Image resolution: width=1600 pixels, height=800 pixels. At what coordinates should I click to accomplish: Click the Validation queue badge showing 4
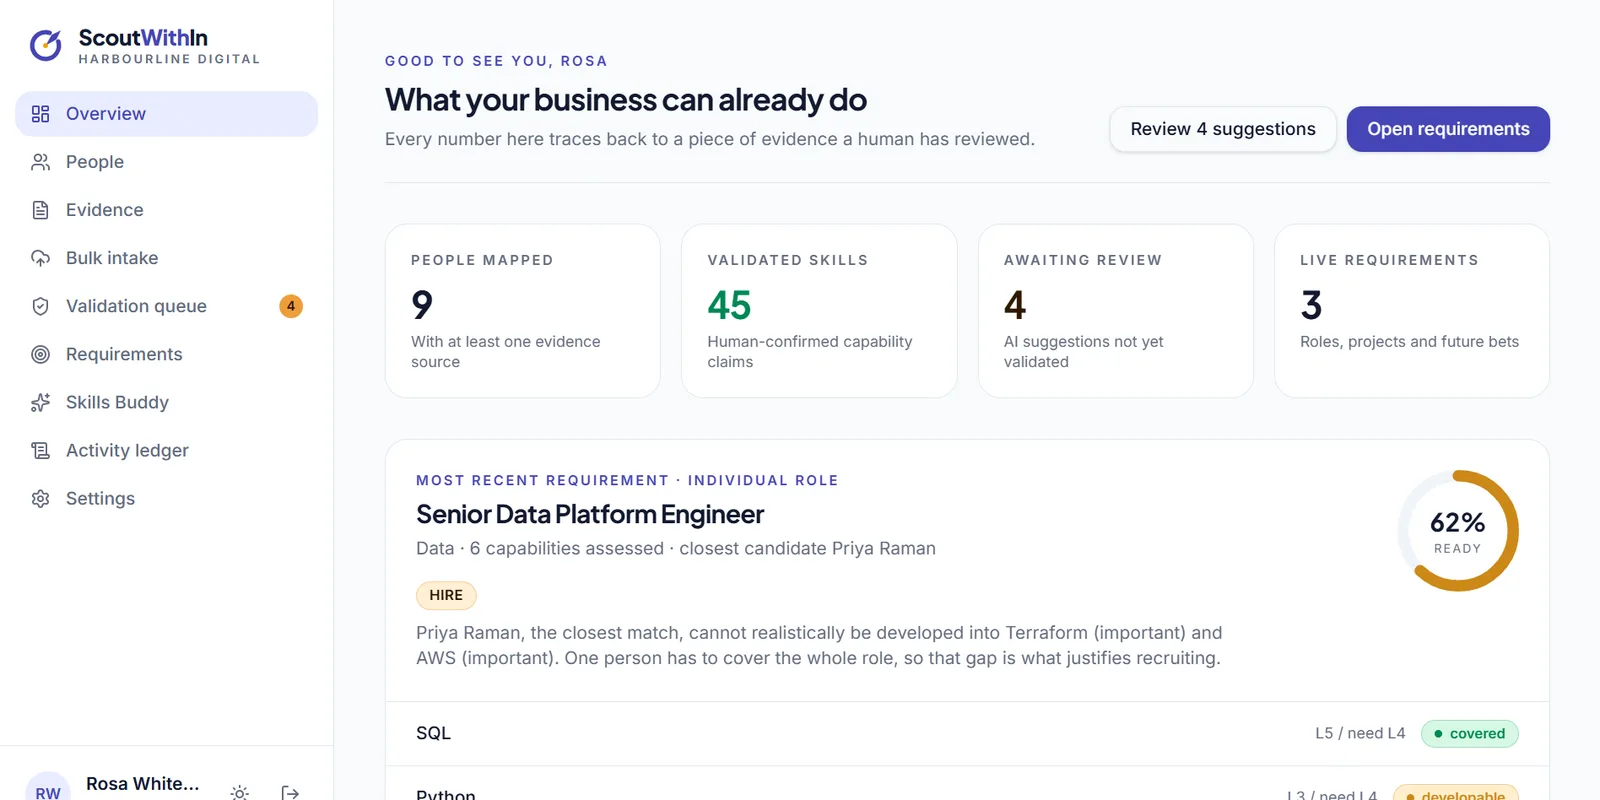tap(291, 306)
